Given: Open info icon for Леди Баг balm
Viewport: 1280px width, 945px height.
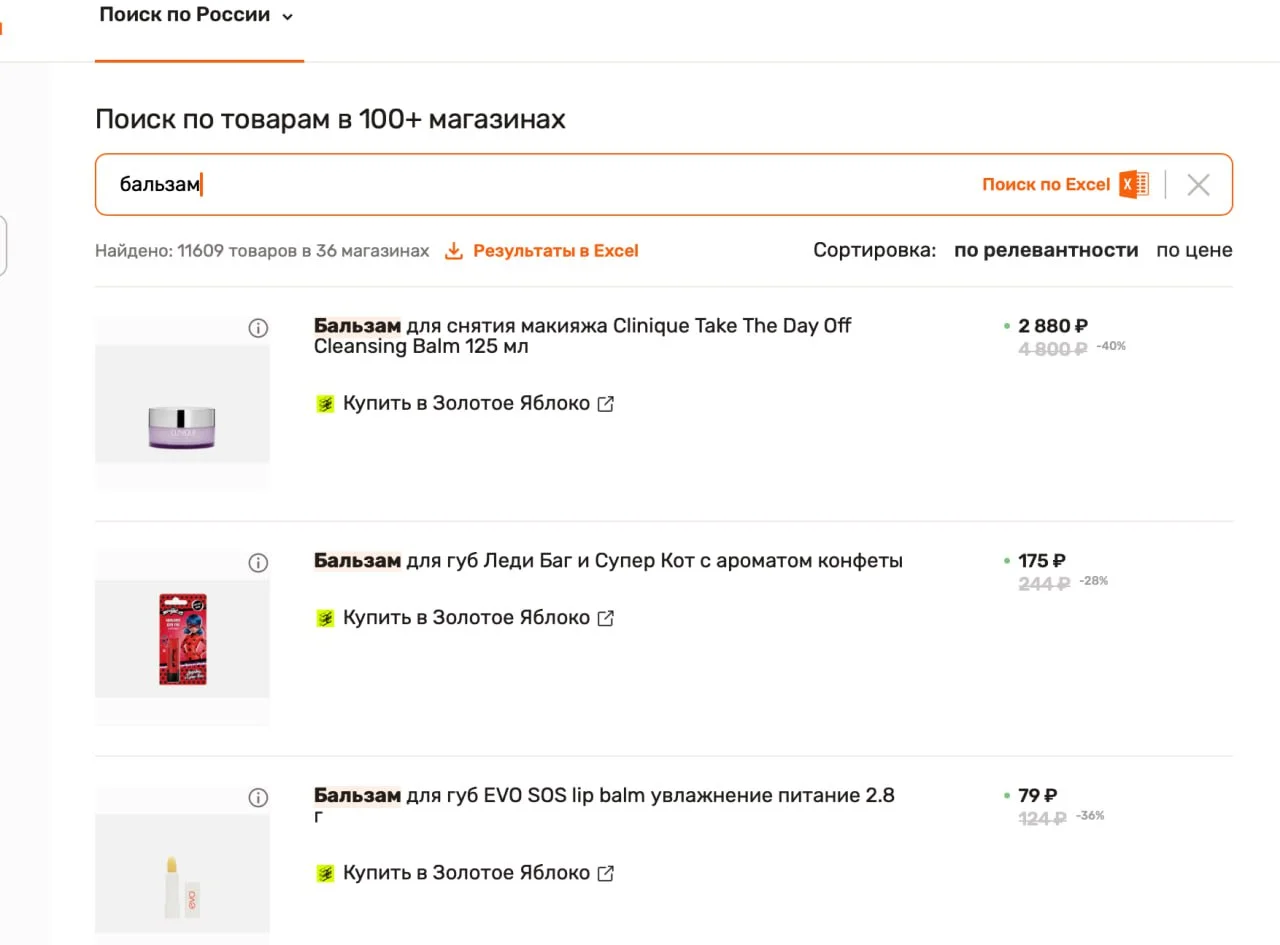Looking at the screenshot, I should point(258,563).
